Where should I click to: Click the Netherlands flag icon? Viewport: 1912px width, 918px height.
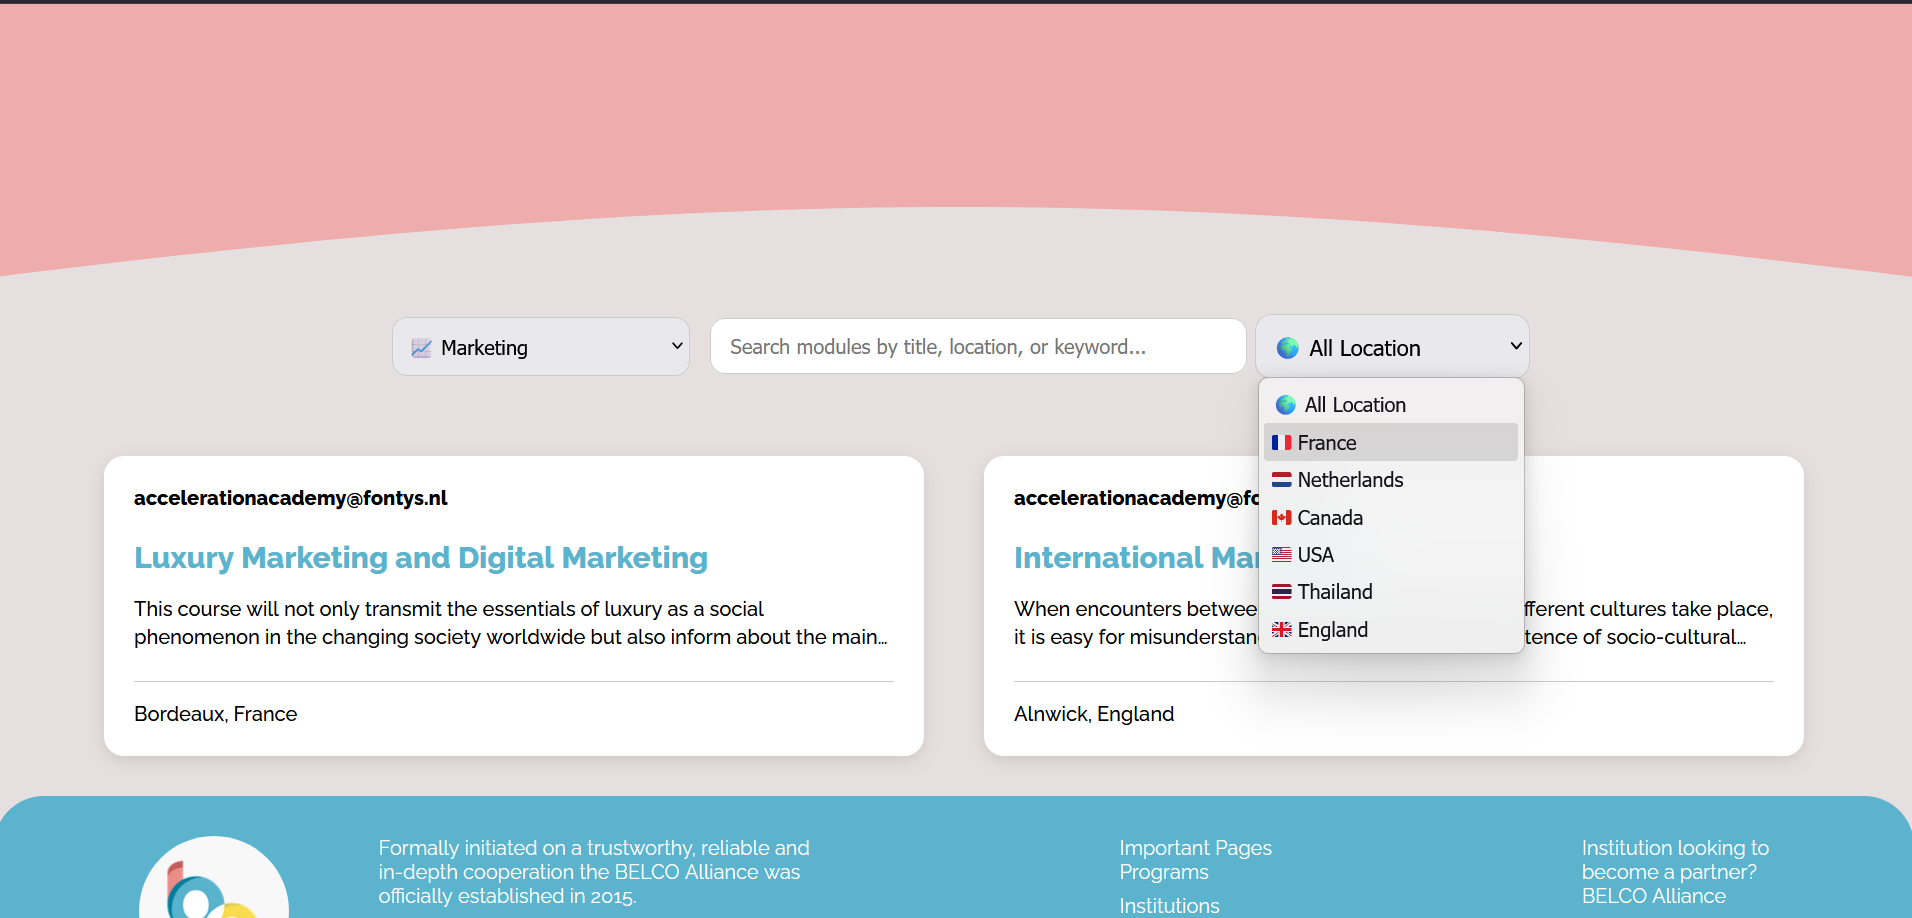coord(1281,480)
